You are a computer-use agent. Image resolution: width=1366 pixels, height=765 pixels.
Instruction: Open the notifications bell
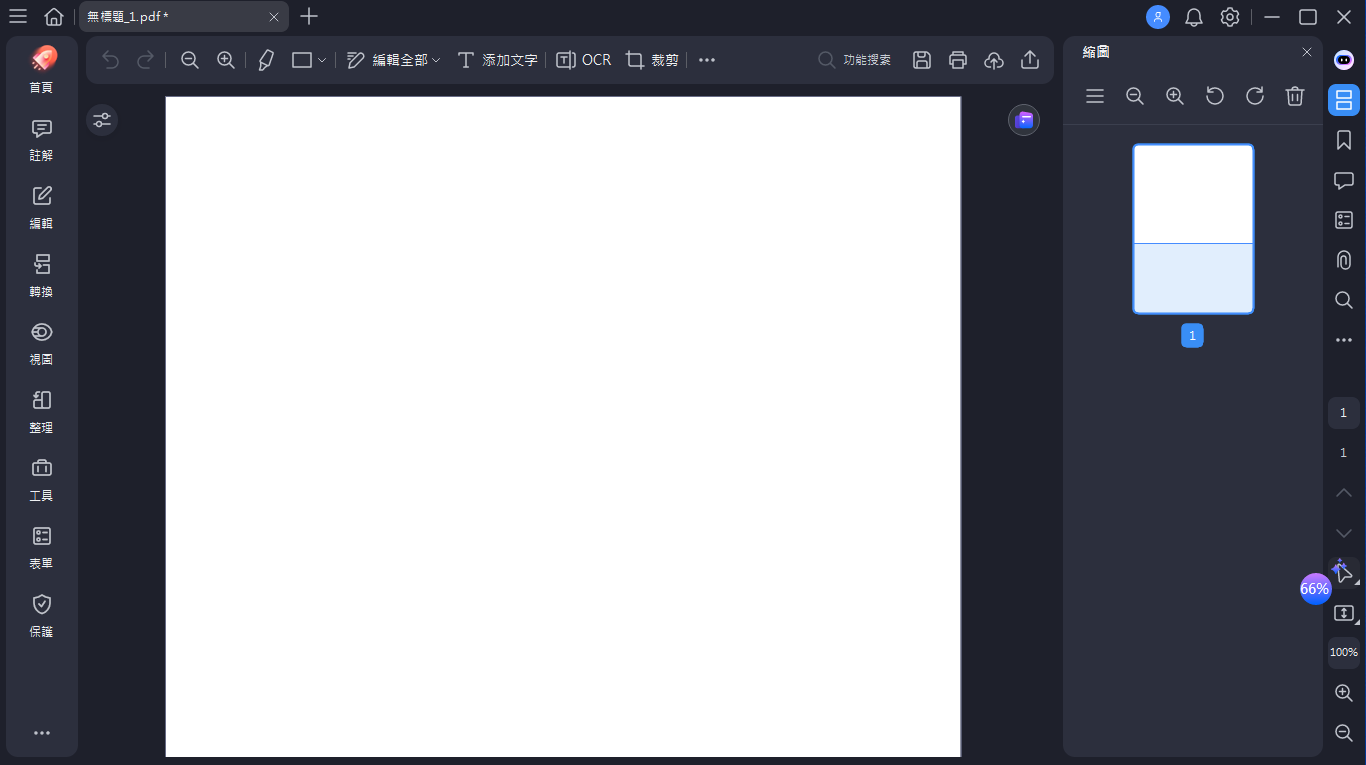[x=1194, y=17]
